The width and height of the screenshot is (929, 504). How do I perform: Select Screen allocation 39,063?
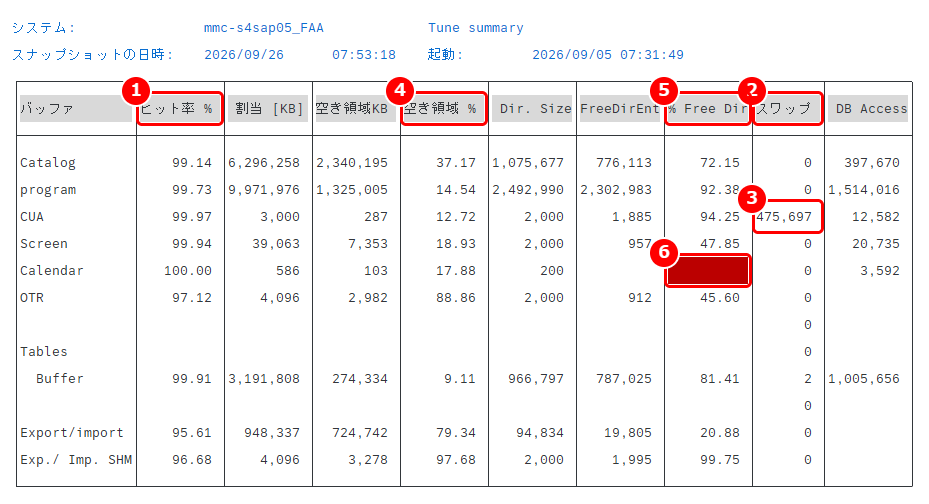[x=276, y=243]
